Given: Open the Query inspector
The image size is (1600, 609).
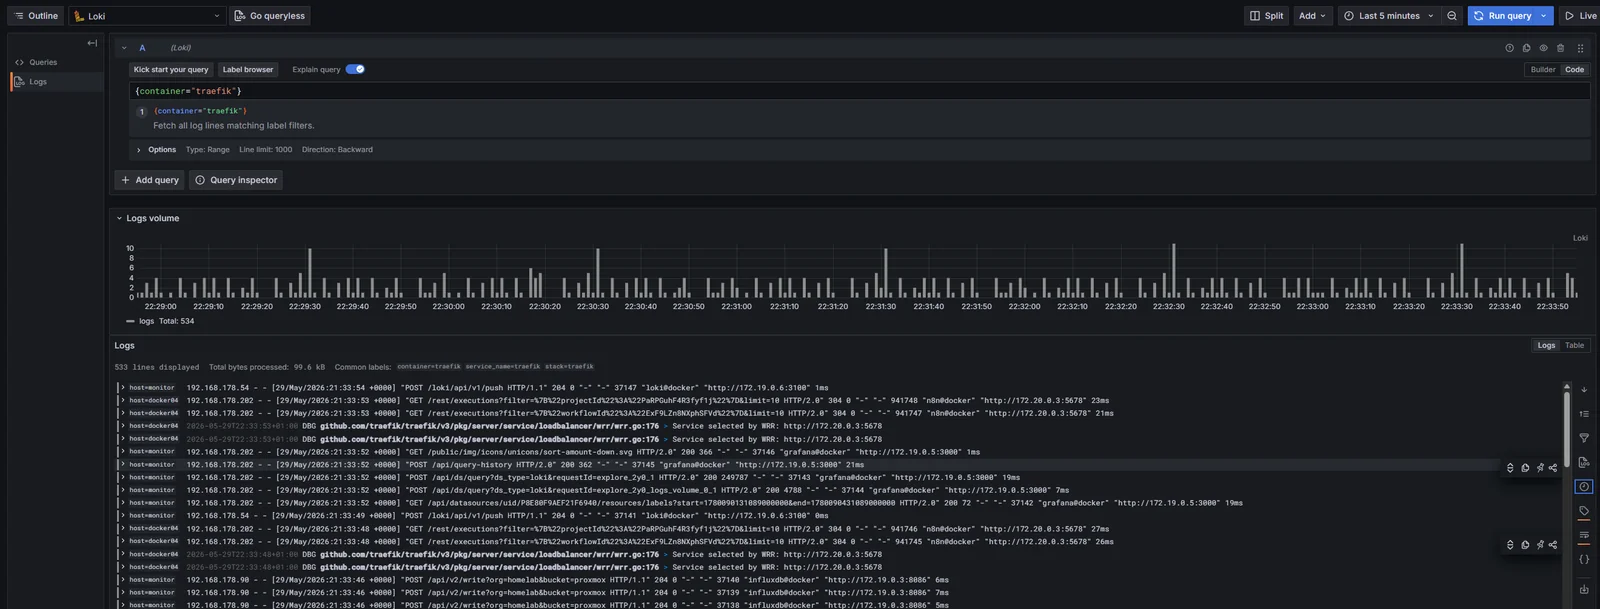Looking at the screenshot, I should [x=236, y=180].
